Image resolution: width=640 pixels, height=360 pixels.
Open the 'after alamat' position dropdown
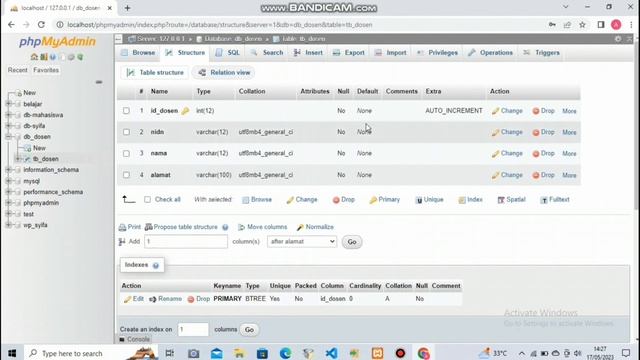302,242
